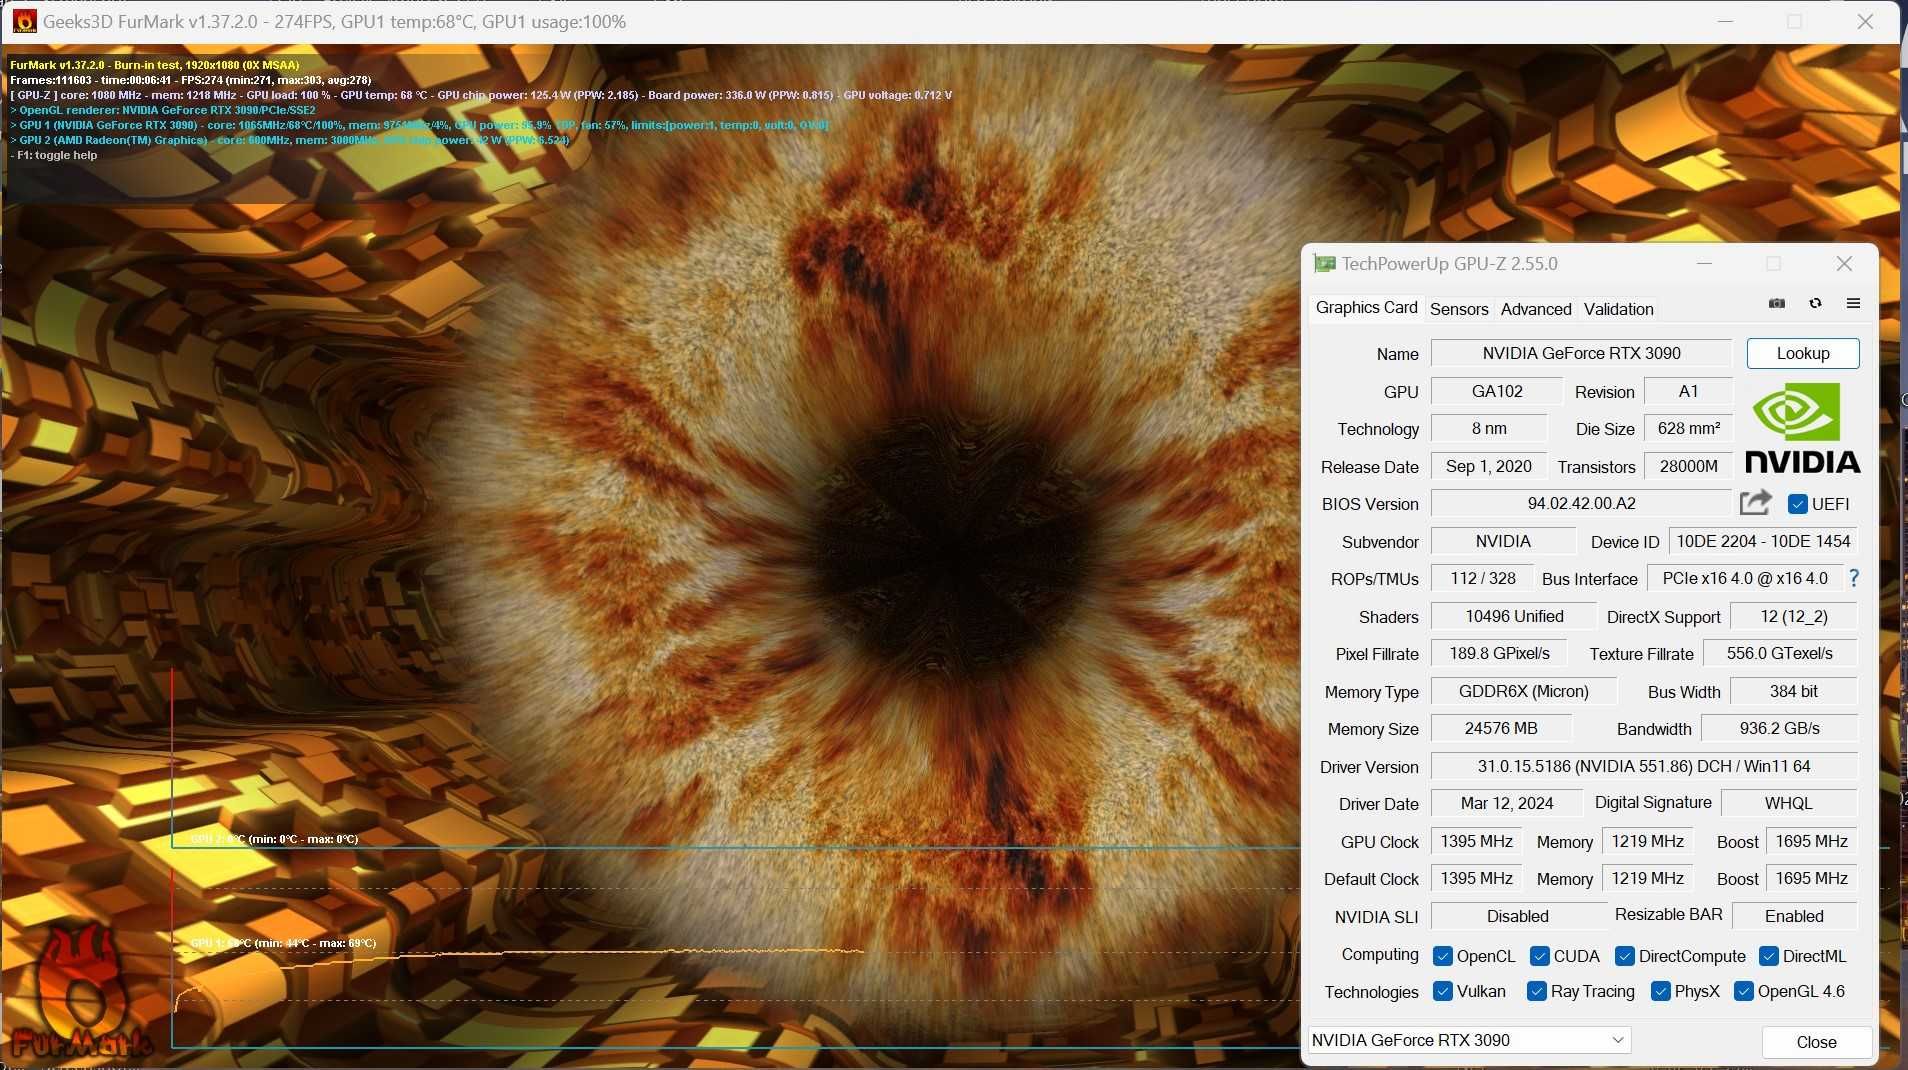
Task: Switch to the Sensors tab
Action: pyautogui.click(x=1459, y=309)
